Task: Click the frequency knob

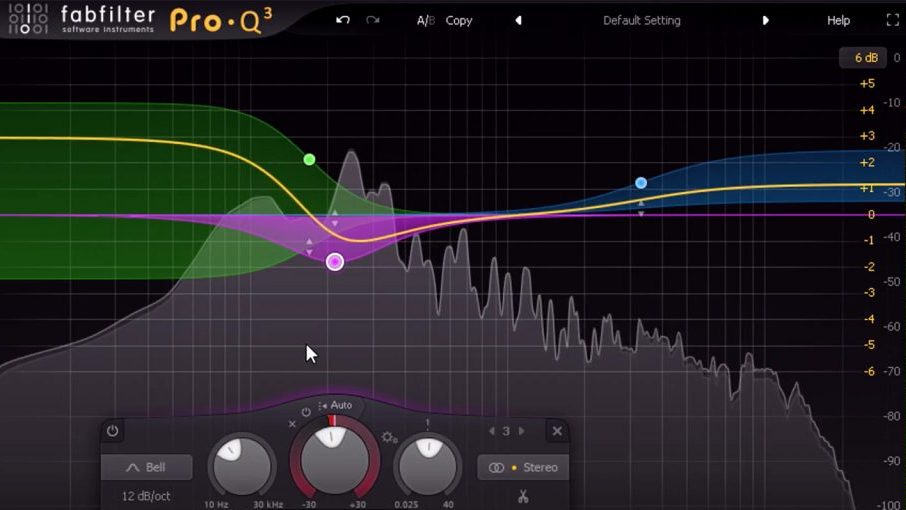Action: 242,467
